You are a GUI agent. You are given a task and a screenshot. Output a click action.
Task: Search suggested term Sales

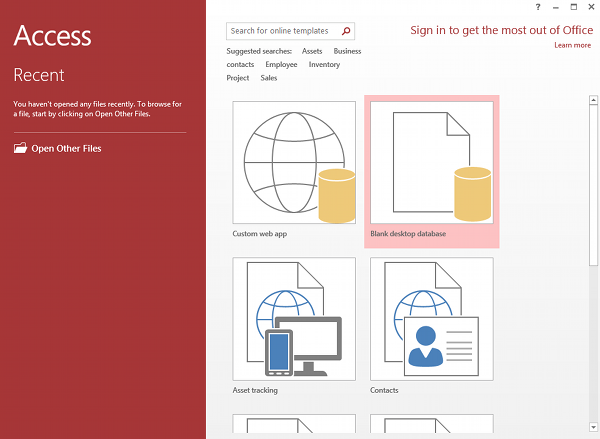click(x=269, y=78)
